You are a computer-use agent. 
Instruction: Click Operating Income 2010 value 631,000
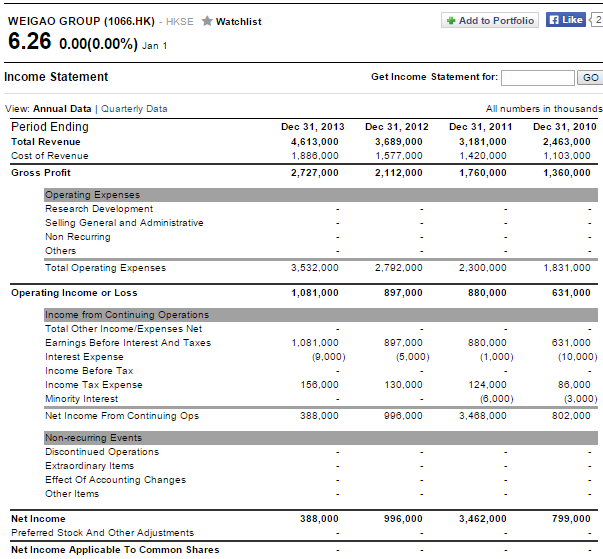(x=571, y=293)
